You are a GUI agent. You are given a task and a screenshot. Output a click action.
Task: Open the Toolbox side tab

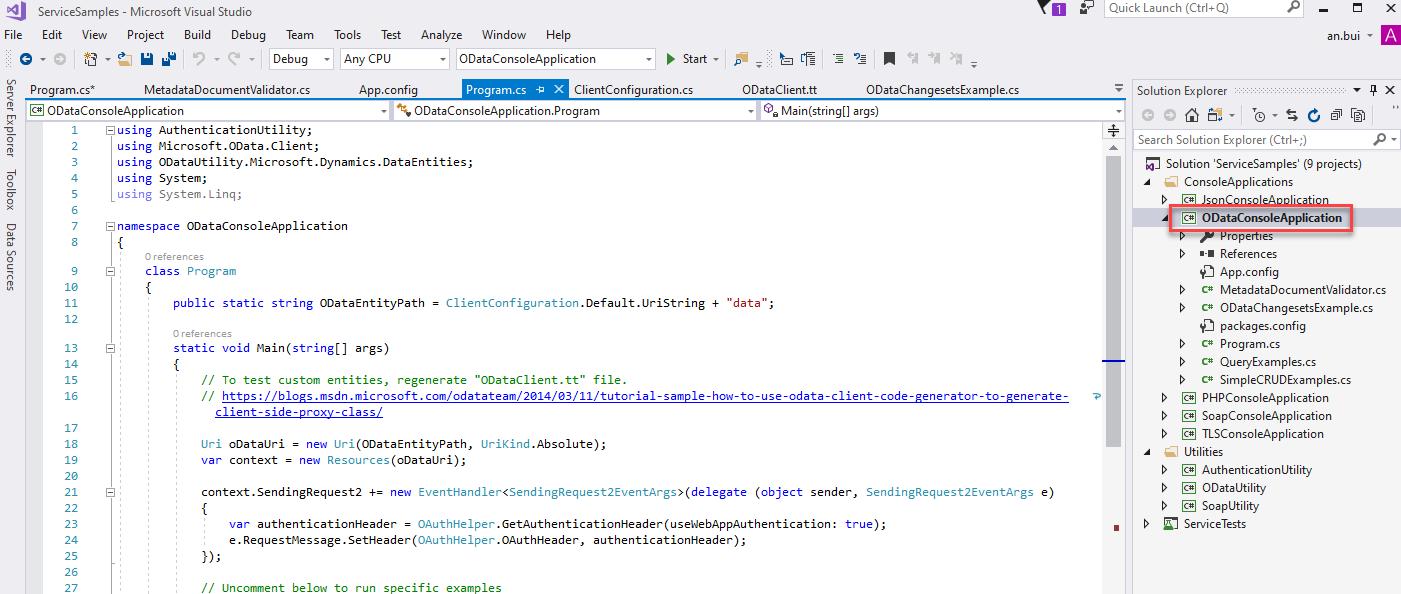click(x=11, y=189)
